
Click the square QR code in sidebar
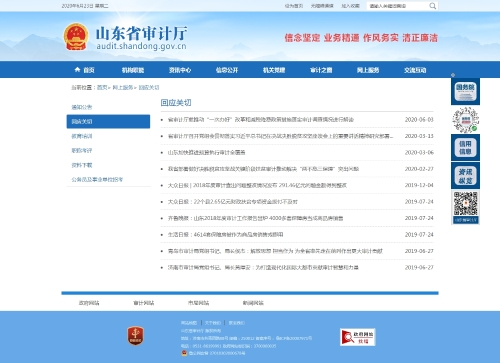(465, 204)
